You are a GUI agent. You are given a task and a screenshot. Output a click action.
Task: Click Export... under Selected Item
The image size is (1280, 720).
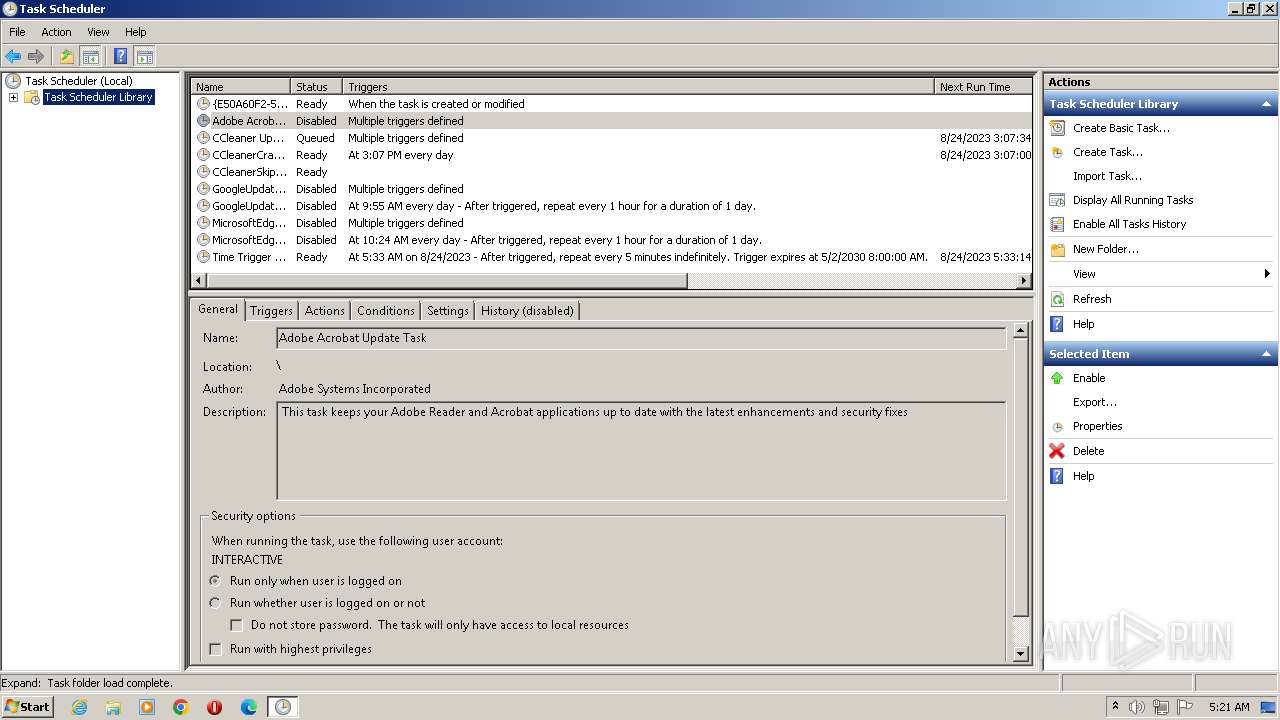coord(1094,402)
